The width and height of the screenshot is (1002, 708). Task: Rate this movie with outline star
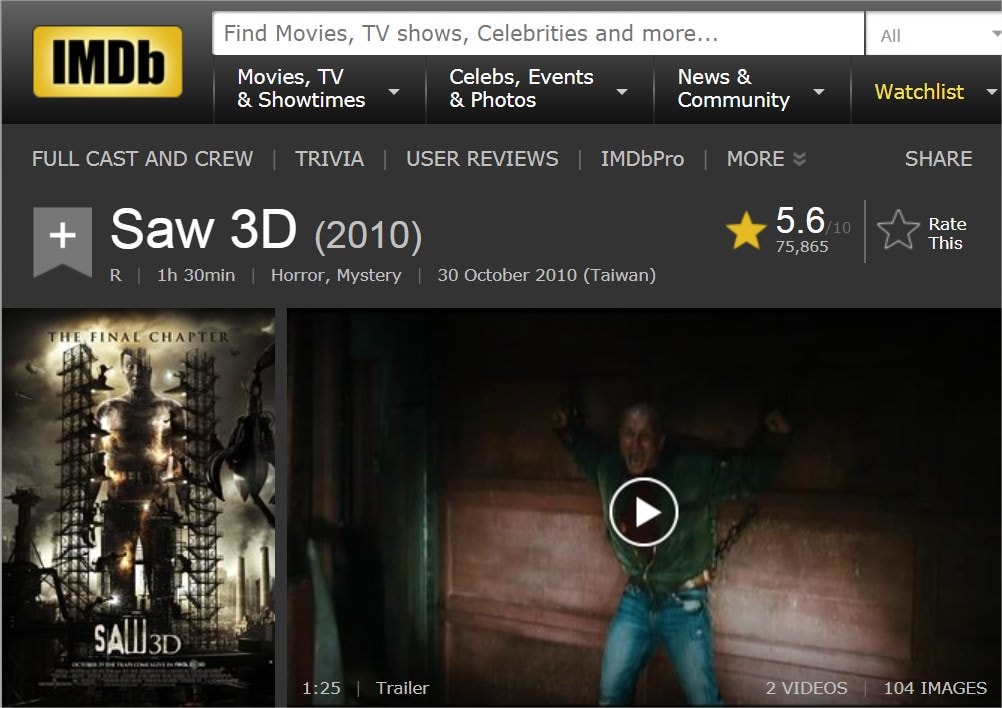coord(898,231)
